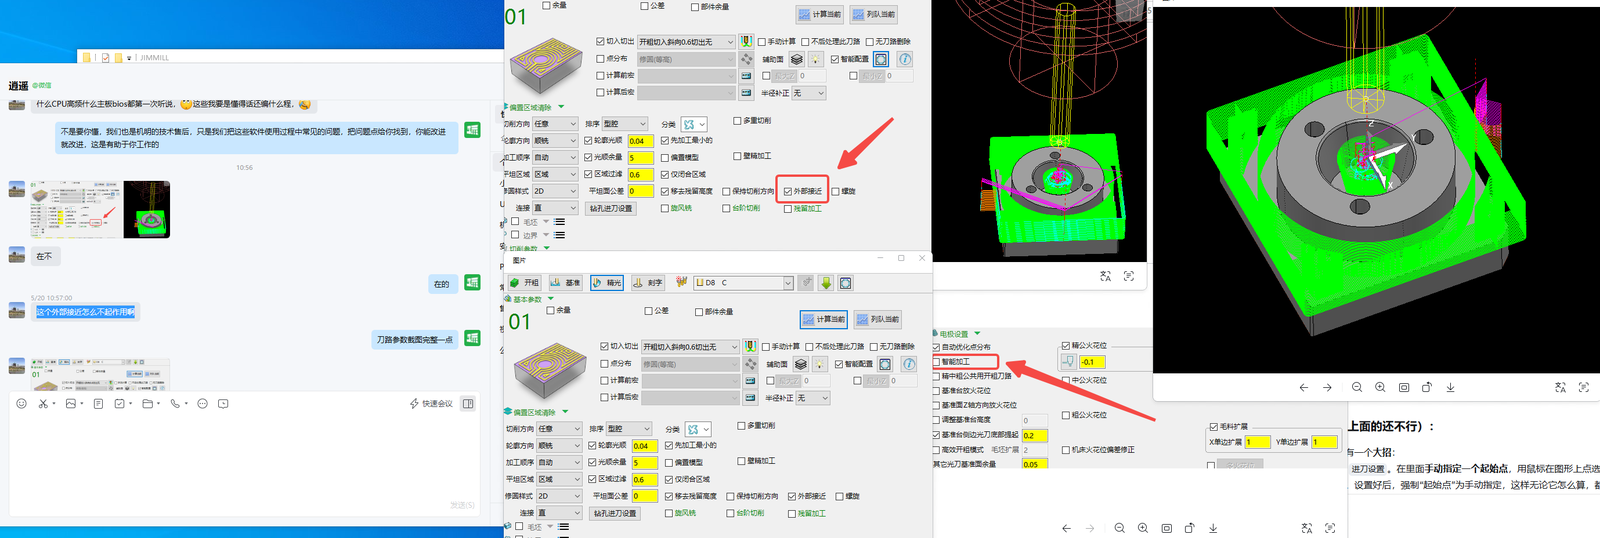Click the light bulb icon beside 辅助面 in 图片 window
Screen dimensions: 1600x538
pyautogui.click(x=819, y=364)
